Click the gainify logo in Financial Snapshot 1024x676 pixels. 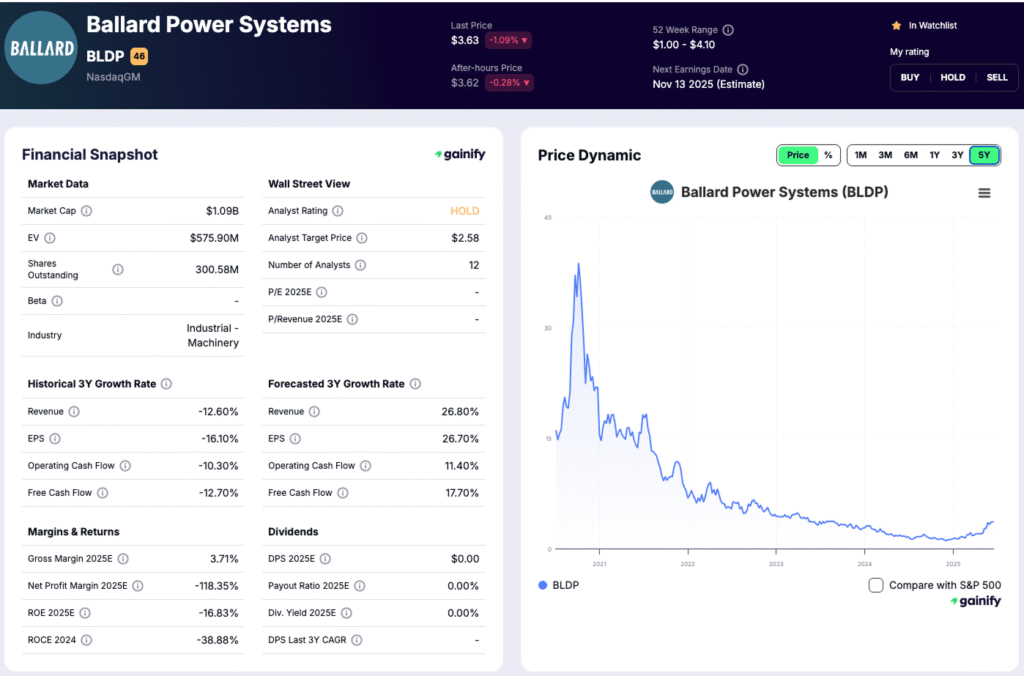click(x=461, y=155)
